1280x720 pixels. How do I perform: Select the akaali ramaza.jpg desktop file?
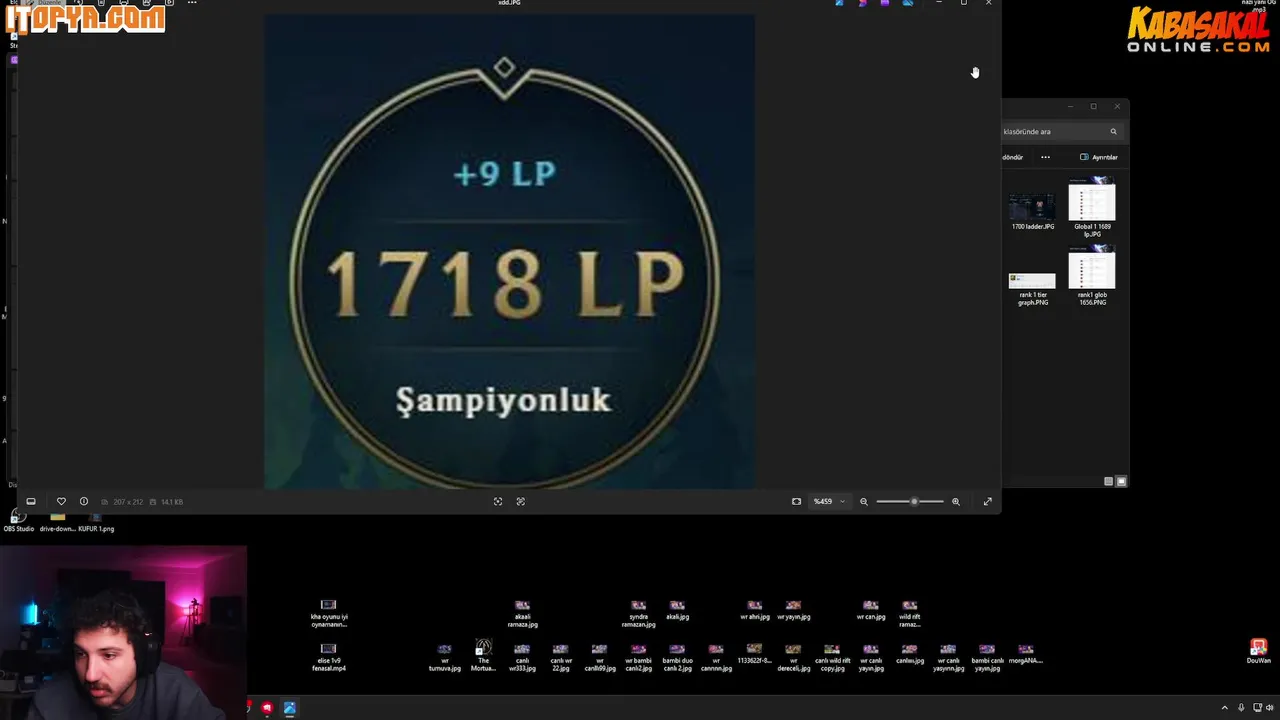coord(522,614)
